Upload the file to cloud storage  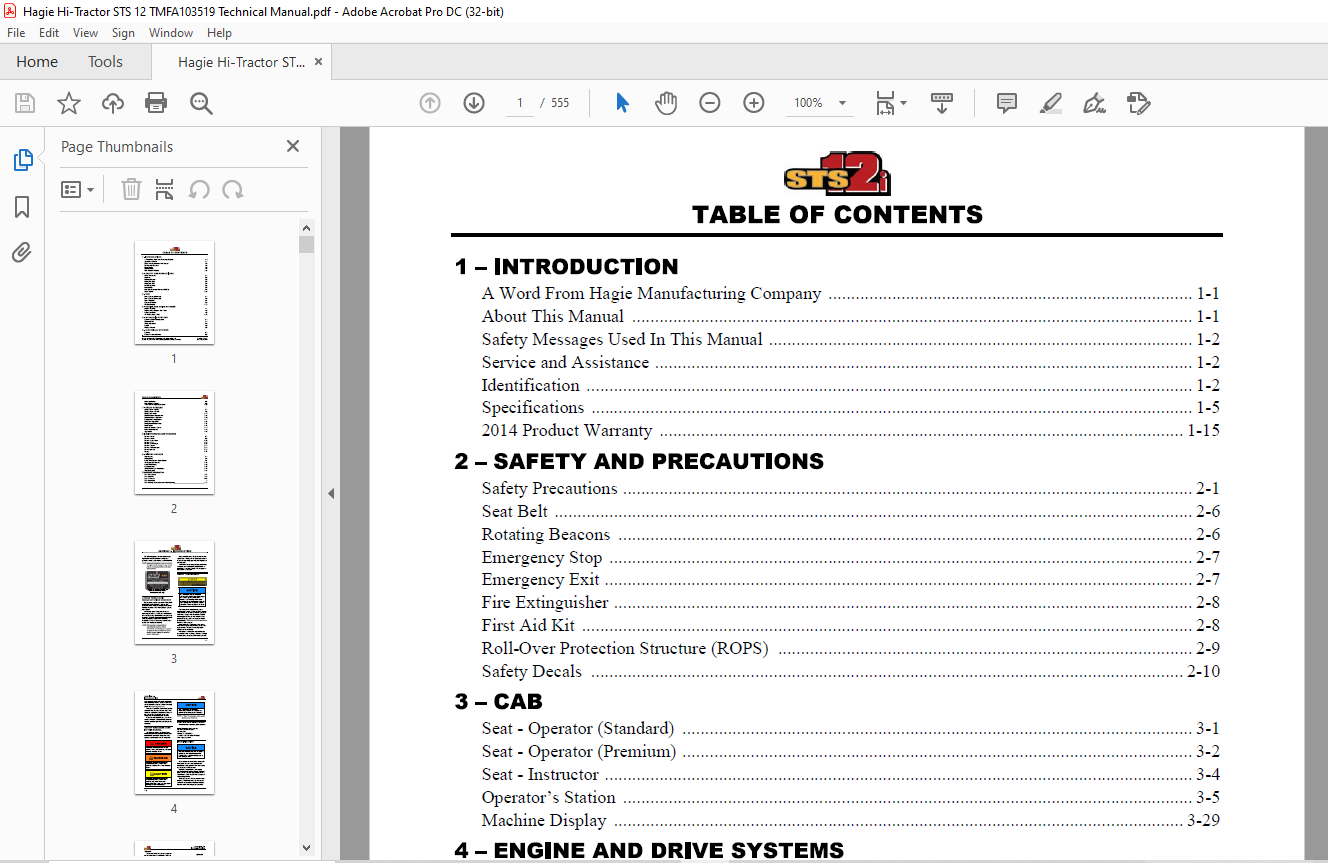(x=113, y=103)
